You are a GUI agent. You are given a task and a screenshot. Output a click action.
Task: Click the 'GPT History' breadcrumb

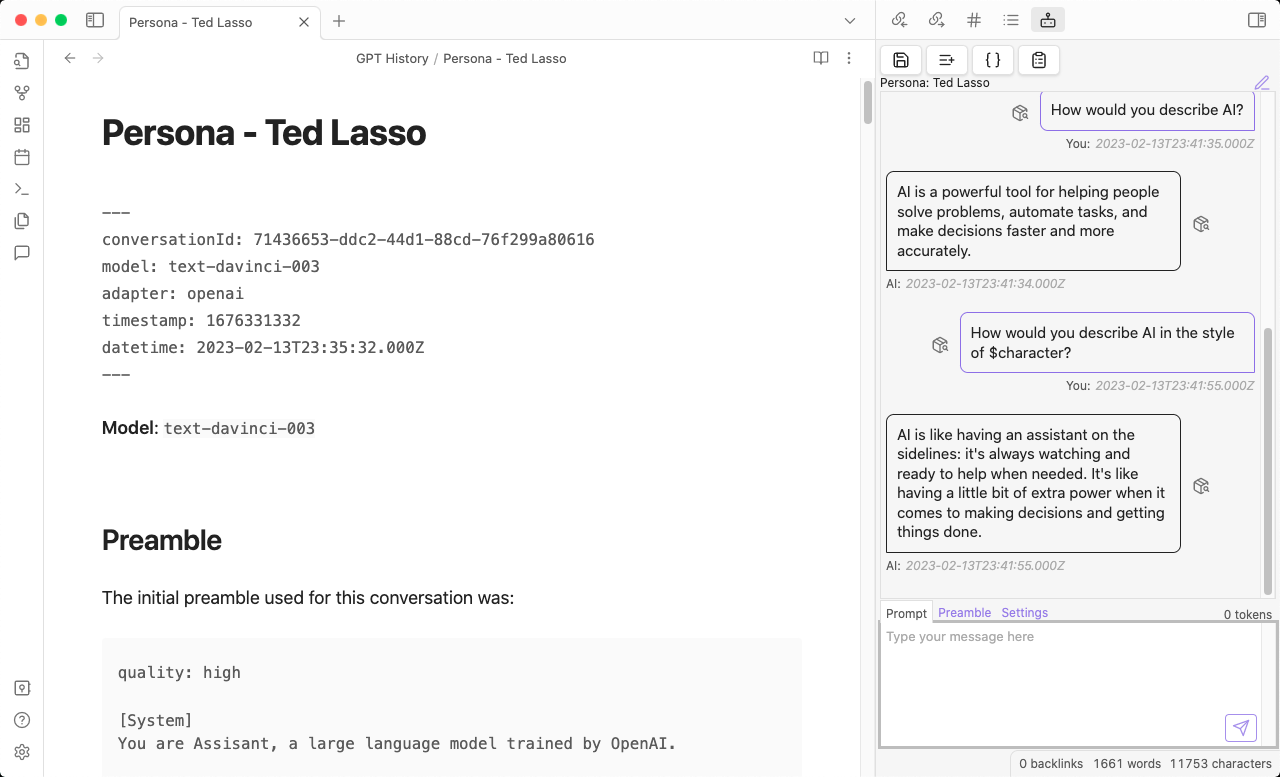[392, 59]
